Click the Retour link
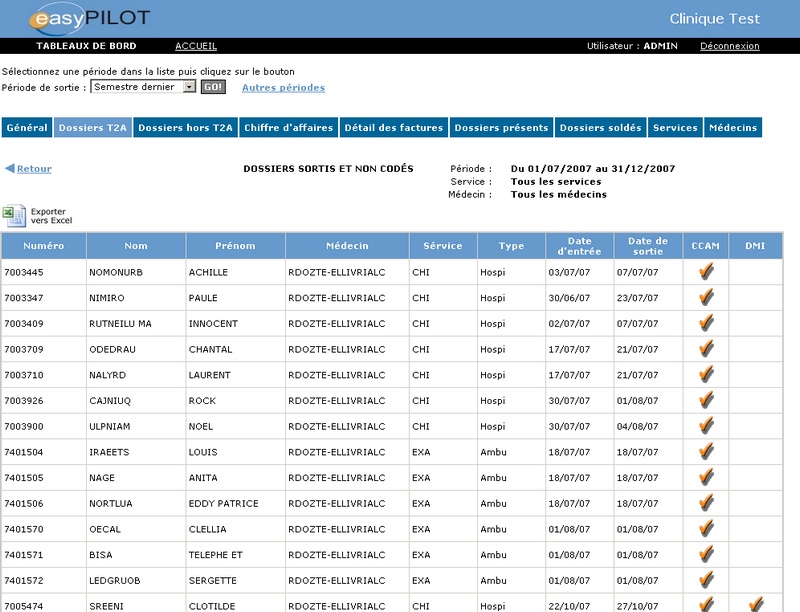 click(34, 169)
